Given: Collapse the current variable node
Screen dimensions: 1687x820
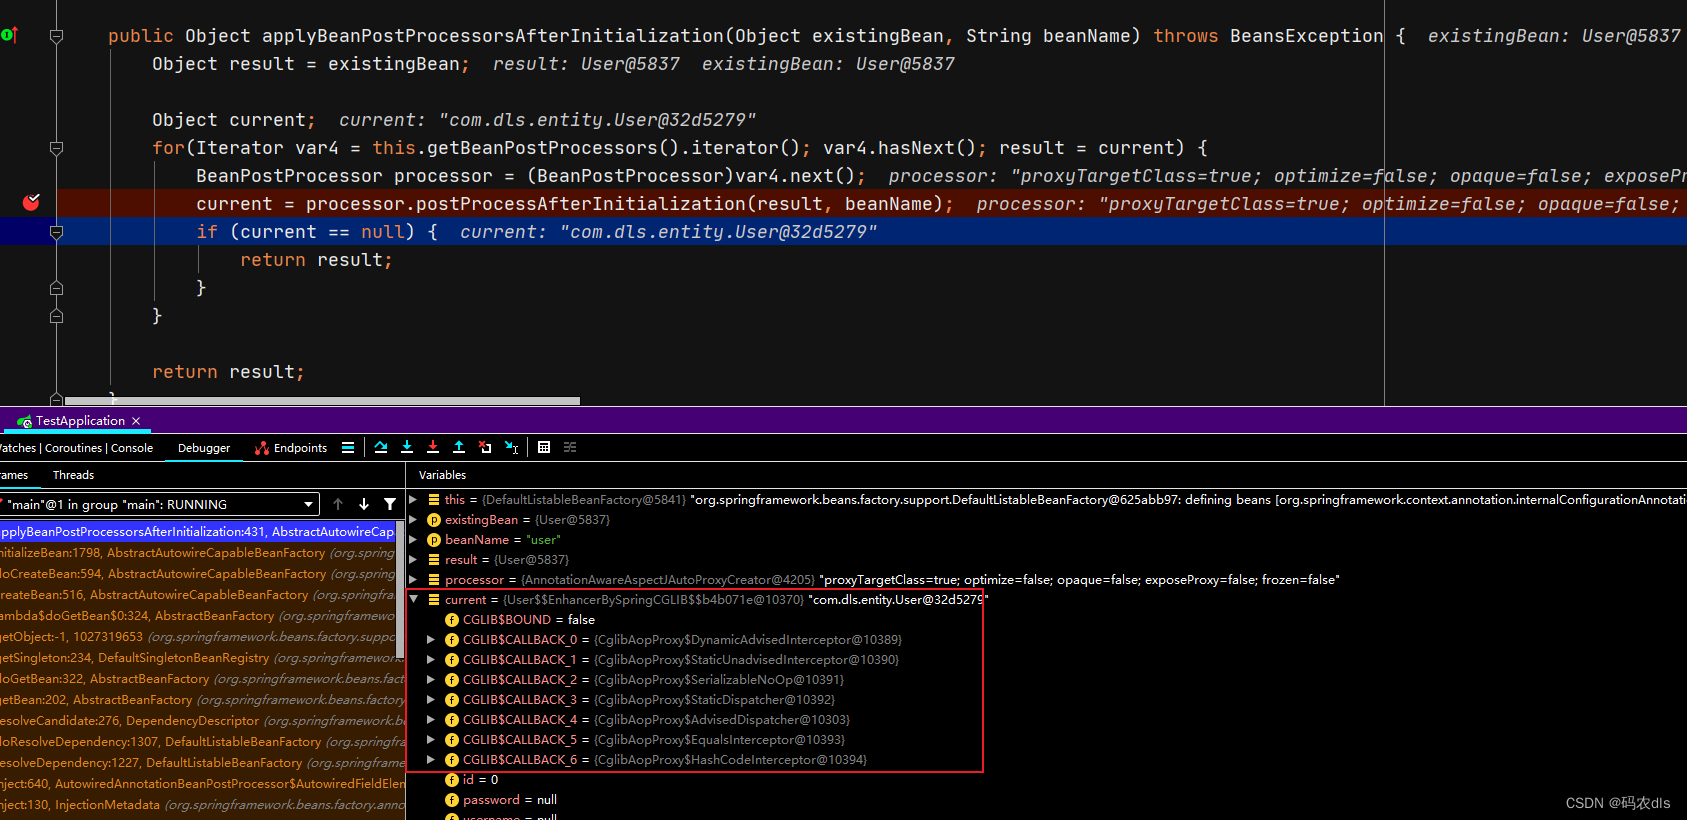Looking at the screenshot, I should point(413,599).
